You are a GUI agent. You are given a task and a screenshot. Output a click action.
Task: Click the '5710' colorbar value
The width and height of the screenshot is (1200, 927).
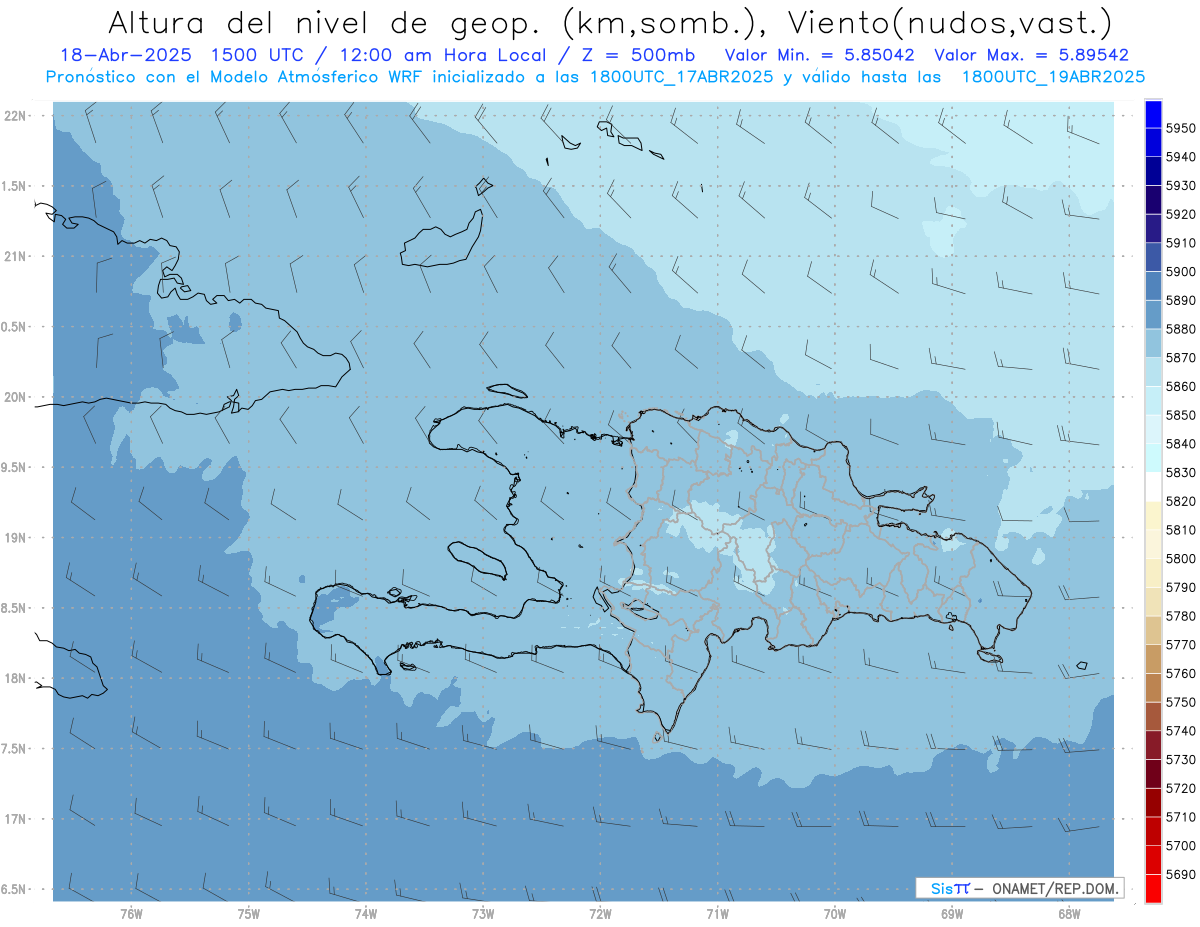click(1181, 817)
